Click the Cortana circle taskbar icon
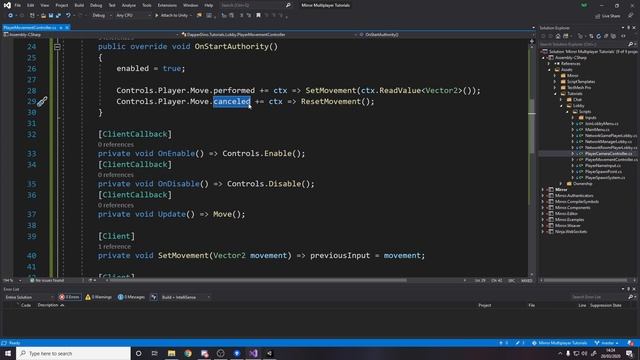Viewport: 640px width, 360px height. [138, 353]
